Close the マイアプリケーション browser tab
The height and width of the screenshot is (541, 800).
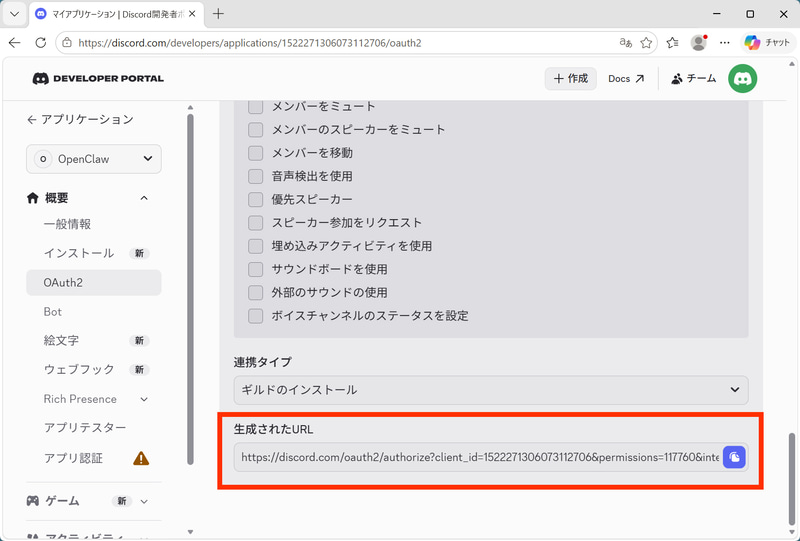pos(192,14)
